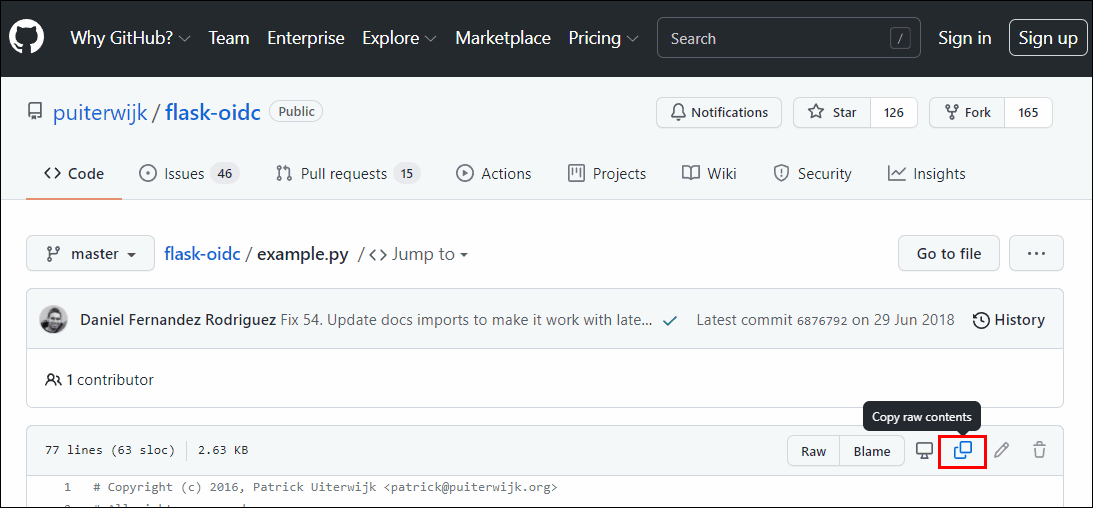The width and height of the screenshot is (1093, 508).
Task: Open the Pull requests tab
Action: coord(346,174)
